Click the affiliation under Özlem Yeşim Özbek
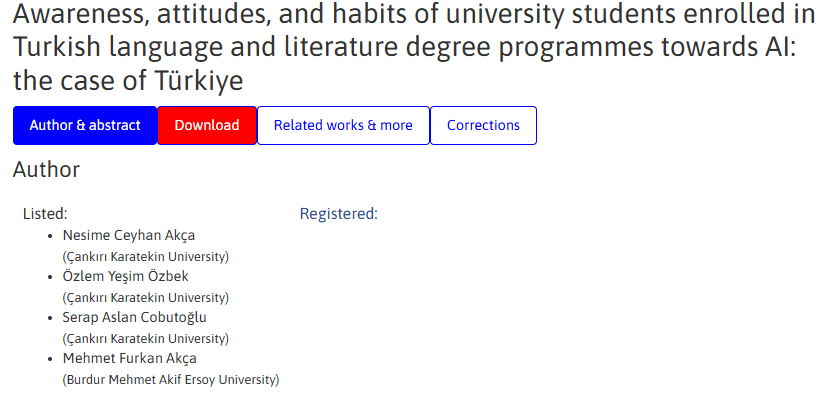Image resolution: width=829 pixels, height=412 pixels. tap(145, 297)
